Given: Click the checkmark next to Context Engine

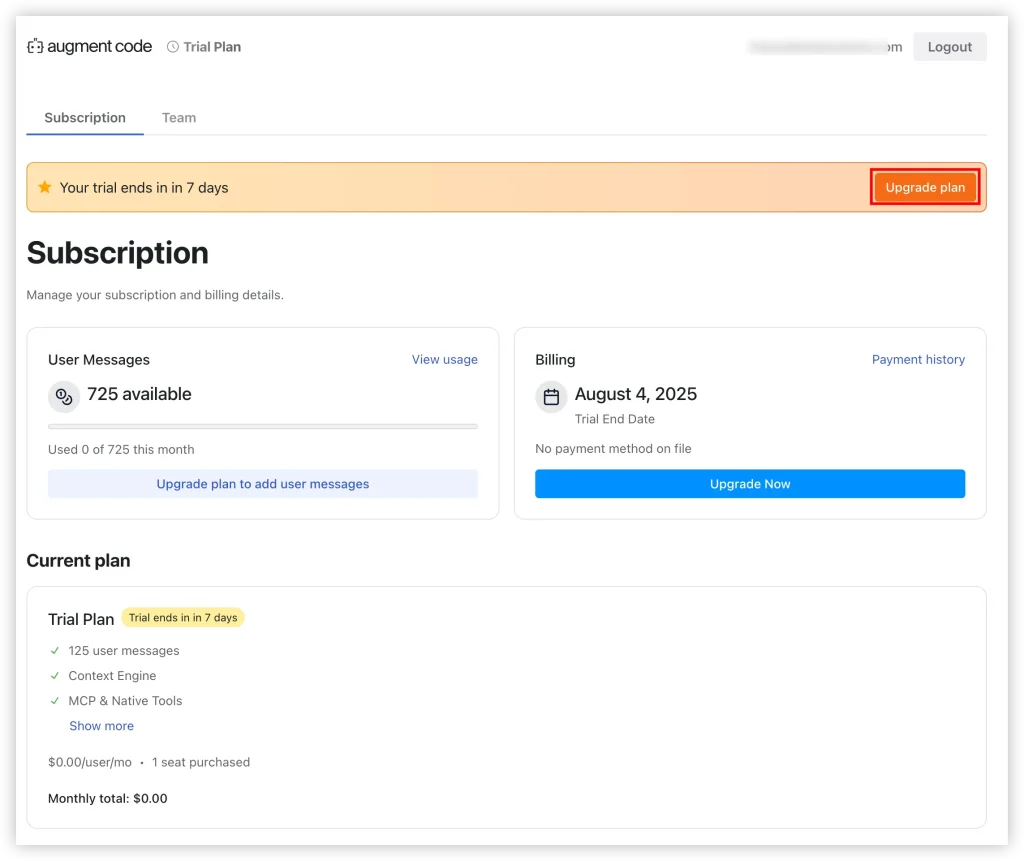Looking at the screenshot, I should point(55,676).
